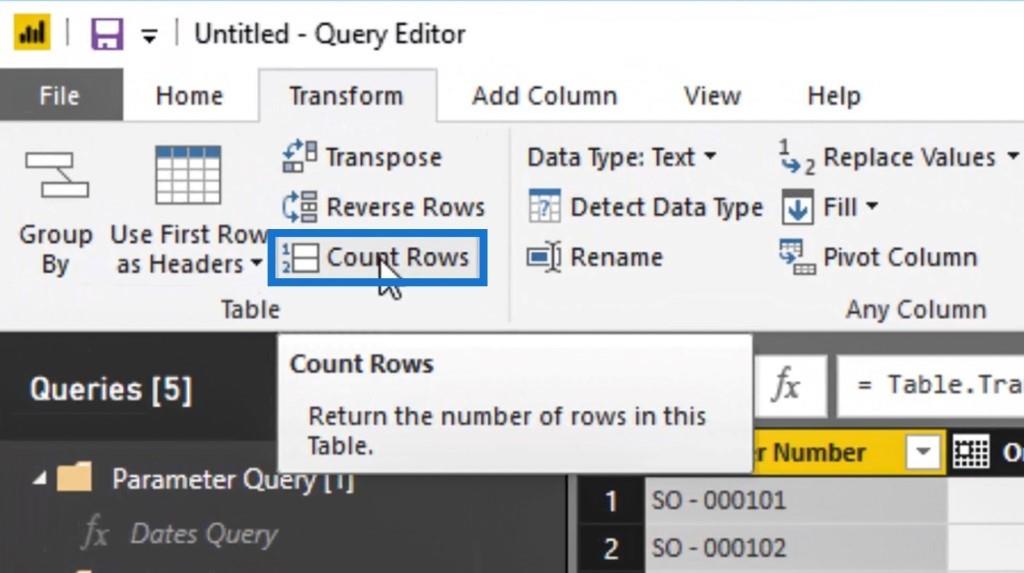Open the Order Number column filter dropdown
The height and width of the screenshot is (573, 1024).
[922, 451]
